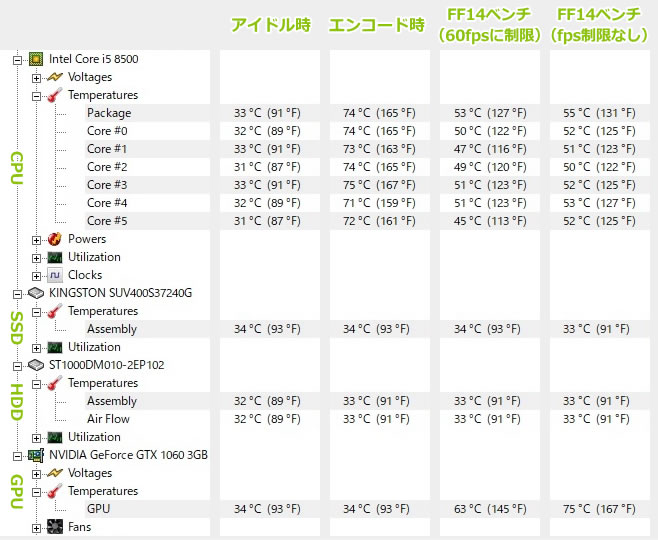Collapse the KINGSTON SUV400S37240G node

(x=17, y=294)
